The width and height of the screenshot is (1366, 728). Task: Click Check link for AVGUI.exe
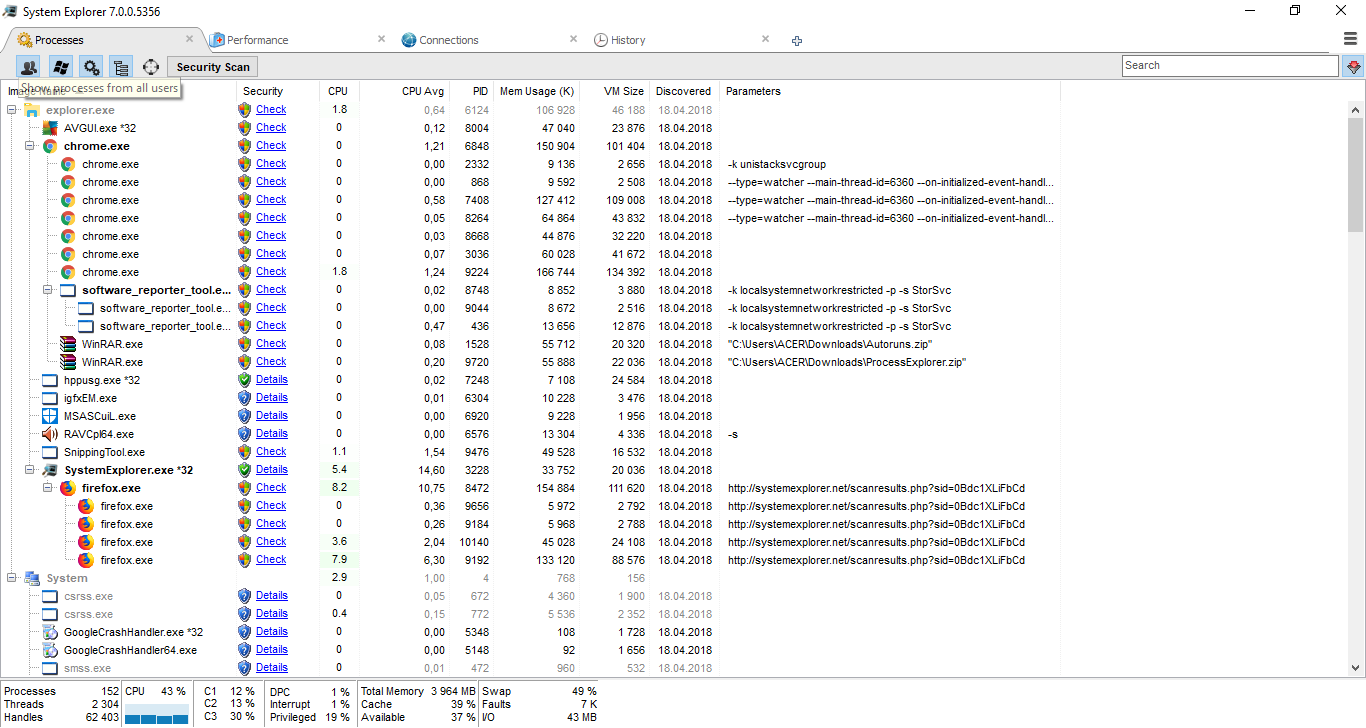271,128
